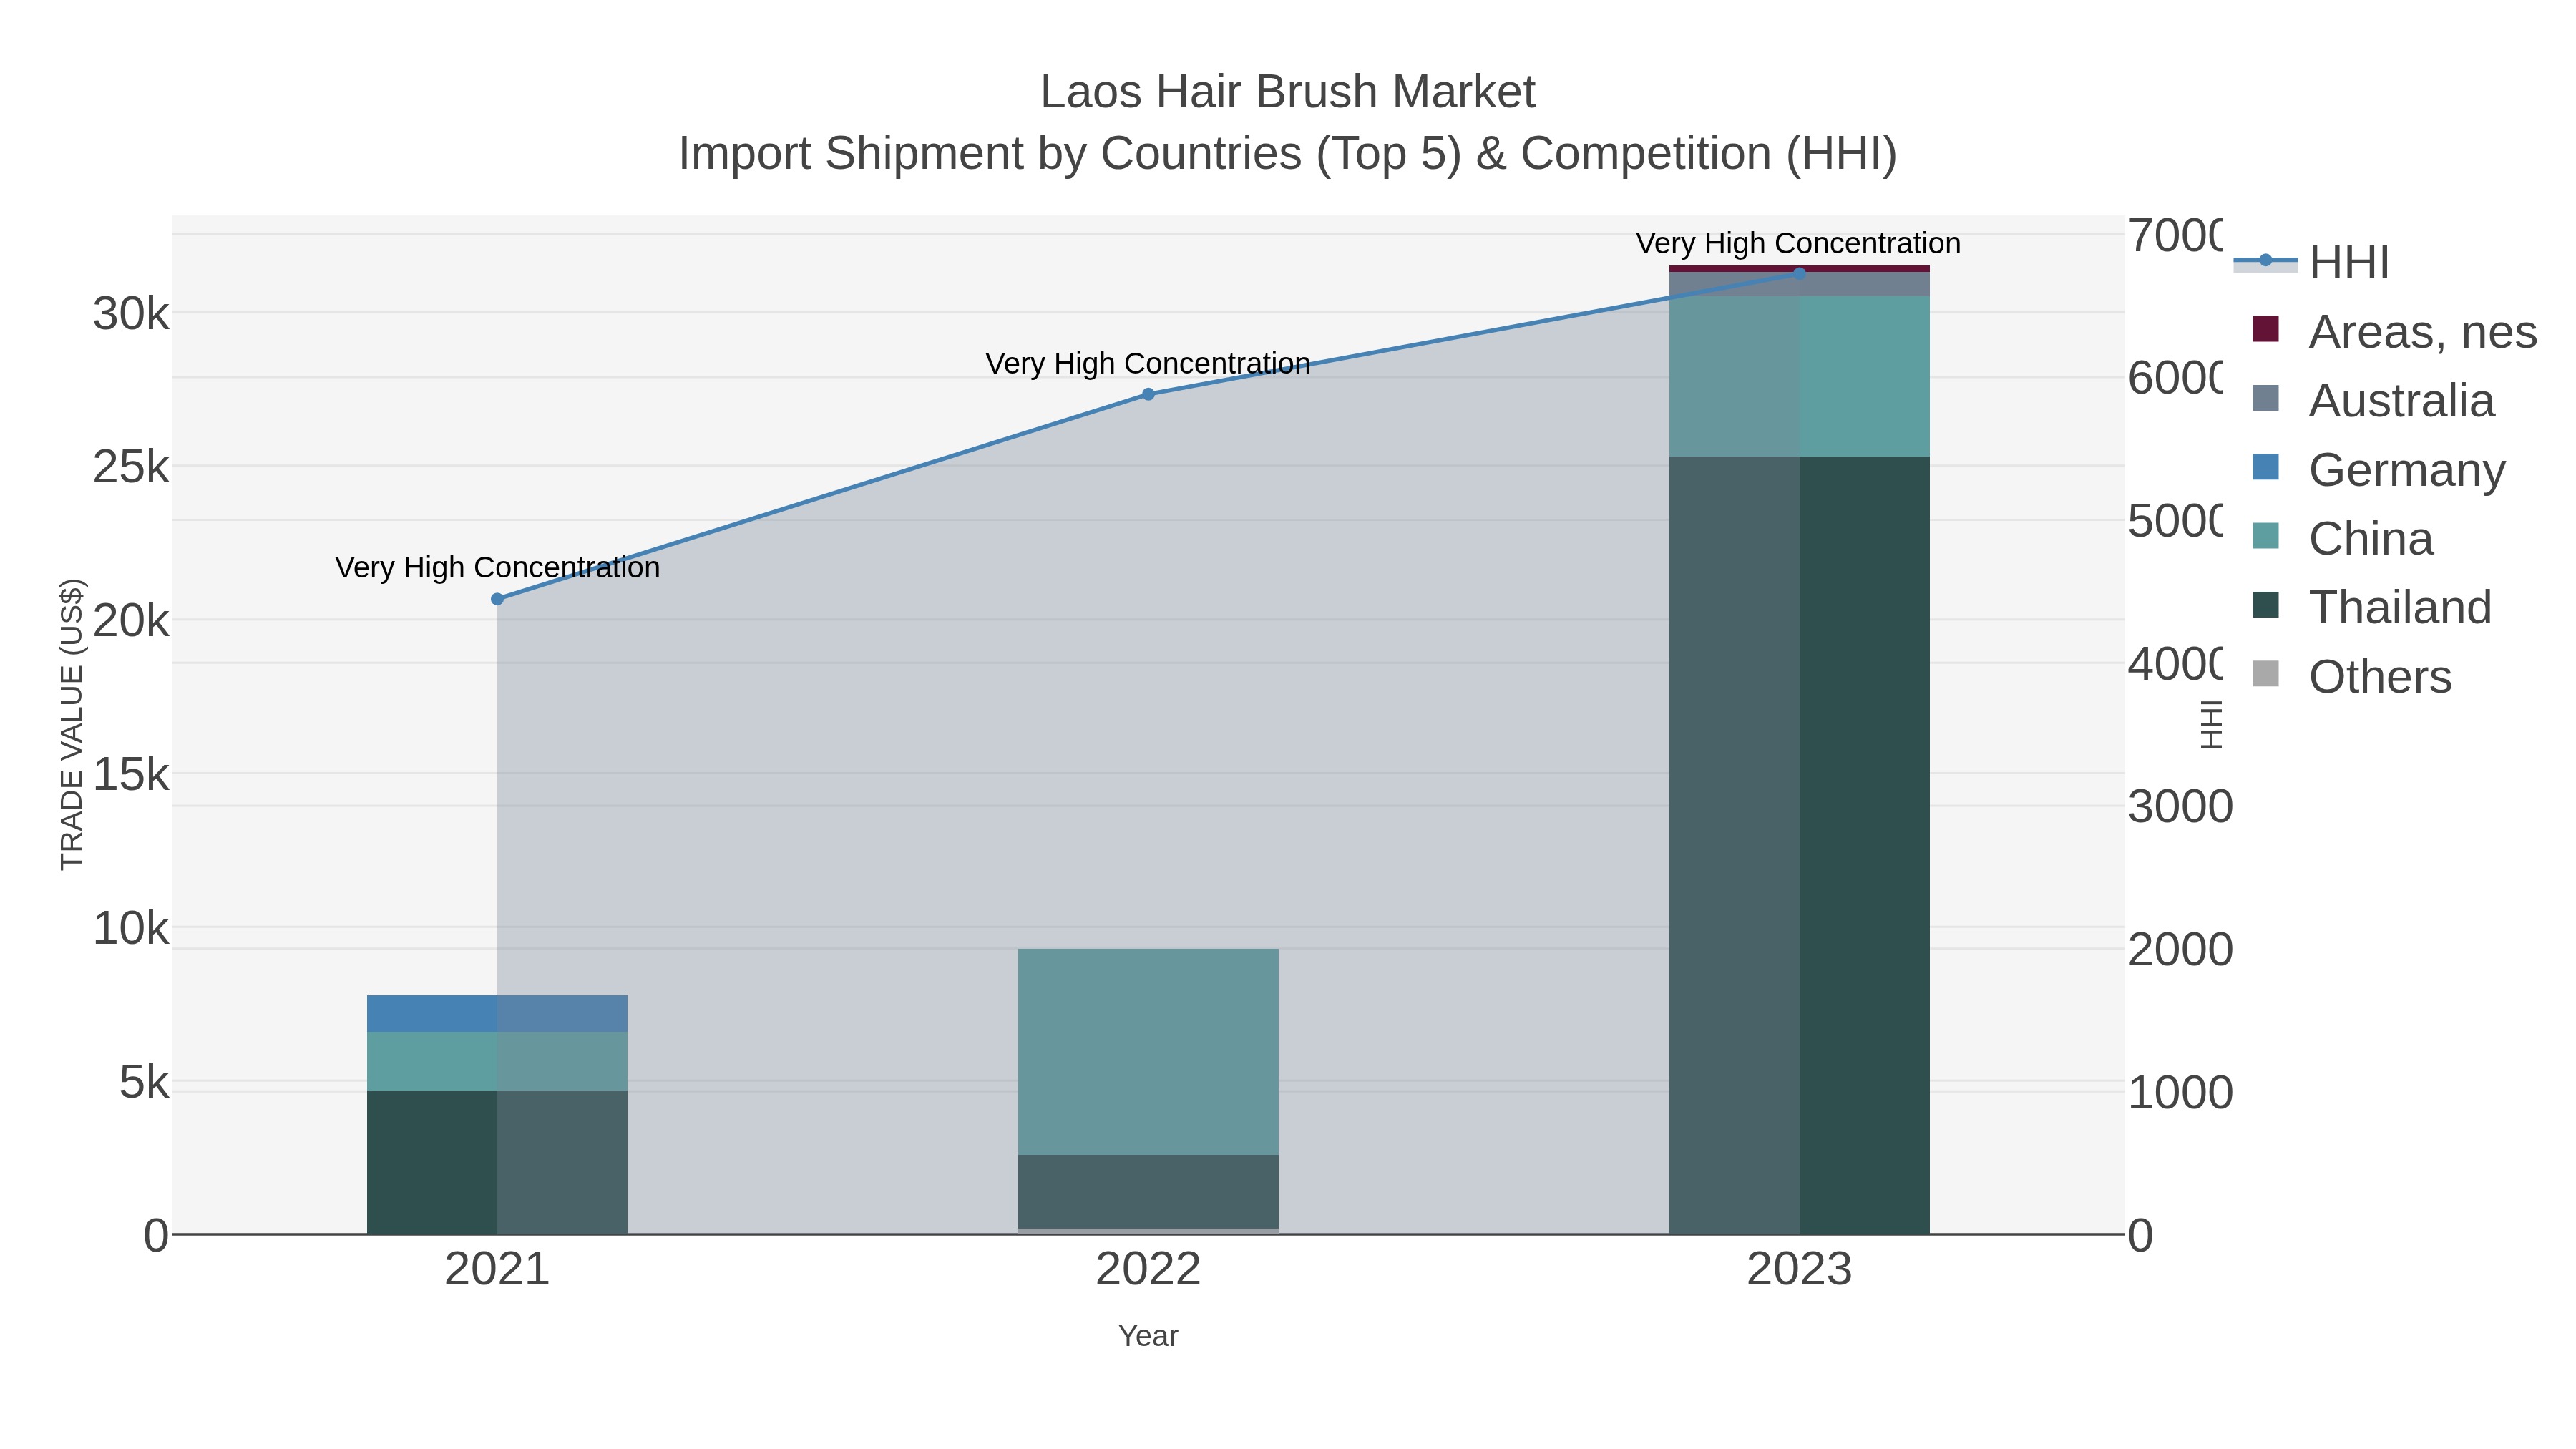Click the 25k left axis tick
Image resolution: width=2576 pixels, height=1449 pixels.
tap(131, 467)
